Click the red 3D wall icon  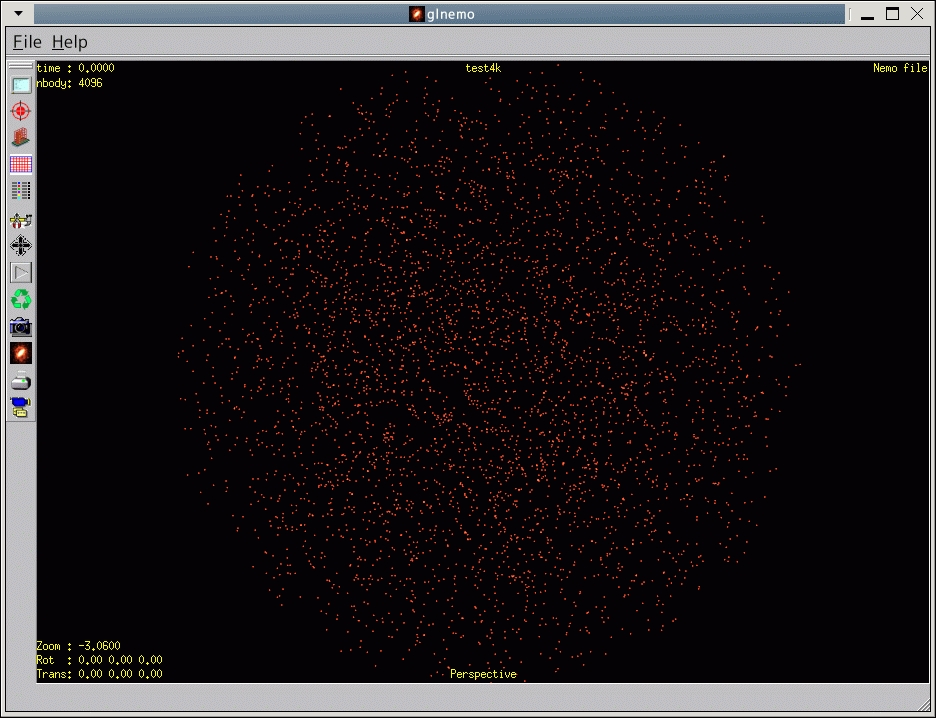(x=21, y=138)
